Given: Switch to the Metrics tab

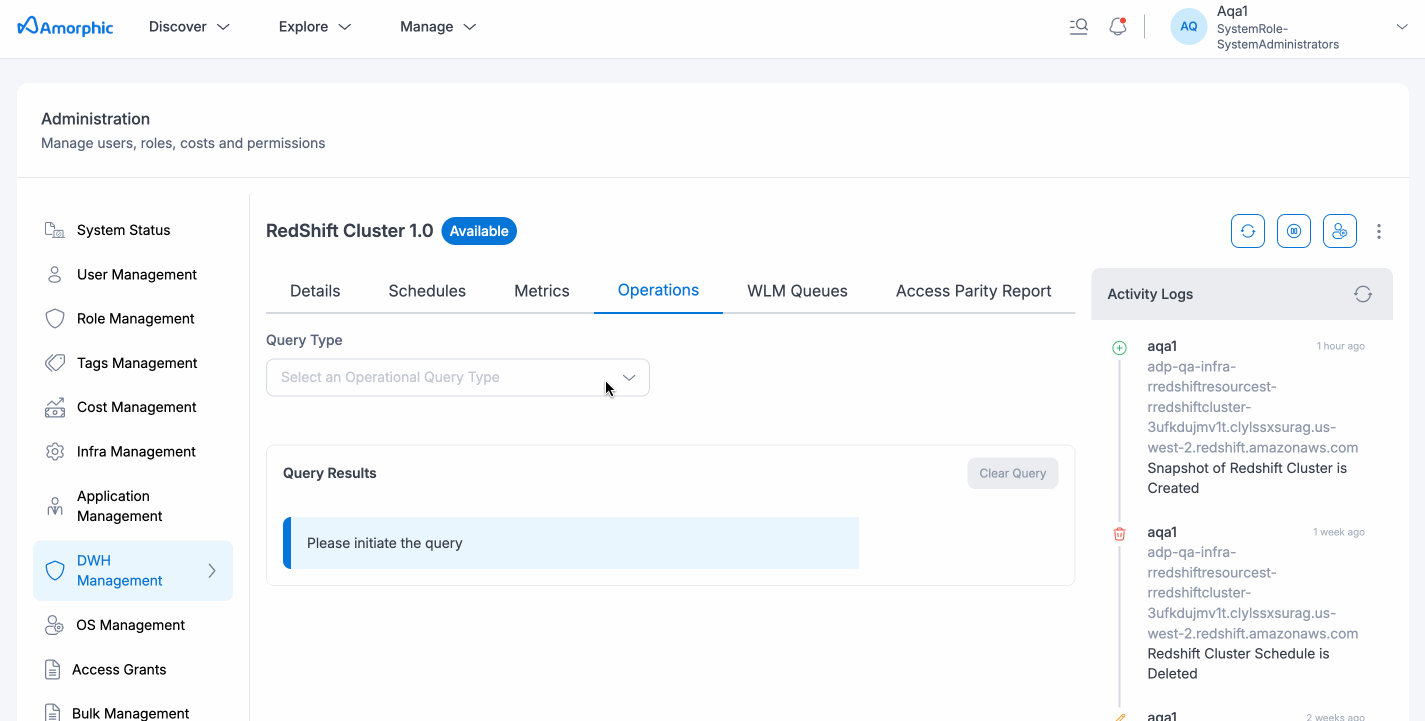Looking at the screenshot, I should click(x=542, y=291).
